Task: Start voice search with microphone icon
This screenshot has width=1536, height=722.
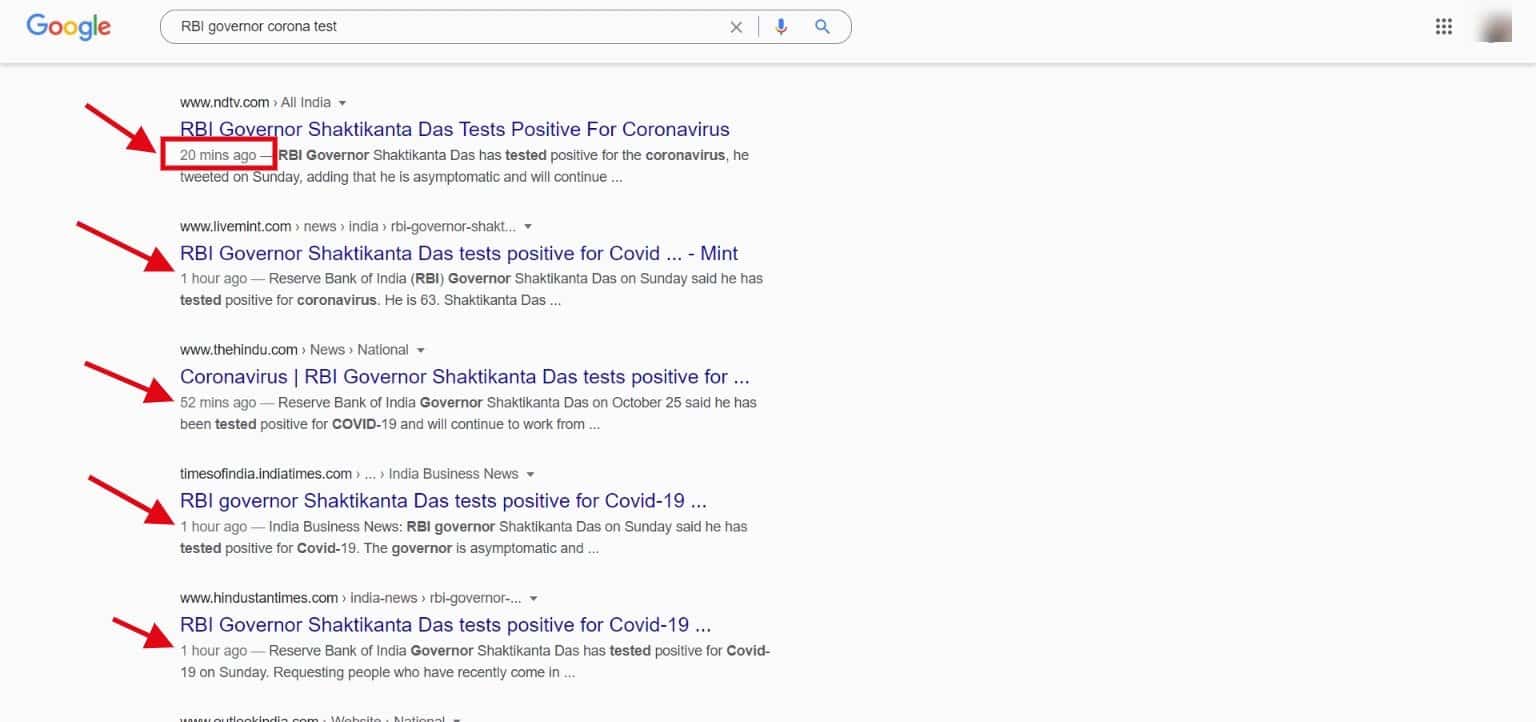Action: click(x=781, y=27)
